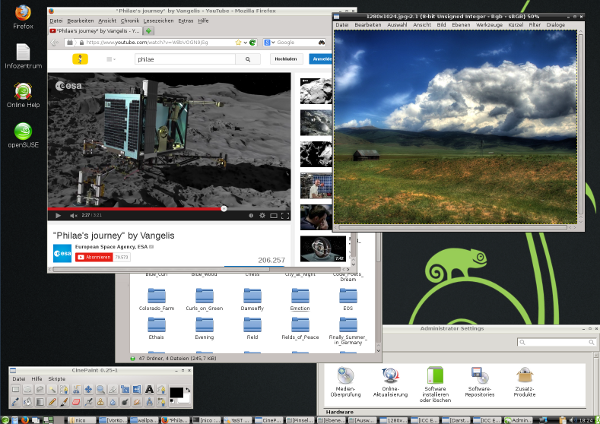This screenshot has width=600, height=424.
Task: Open Software installieren oder löschen
Action: (x=435, y=385)
